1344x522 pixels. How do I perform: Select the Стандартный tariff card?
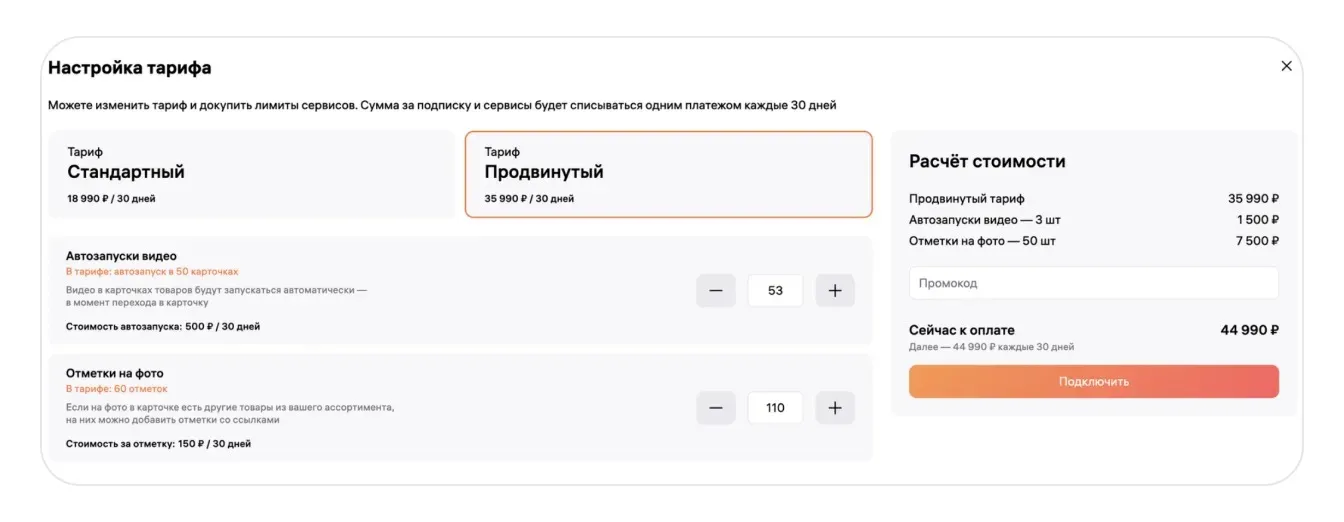[x=251, y=175]
